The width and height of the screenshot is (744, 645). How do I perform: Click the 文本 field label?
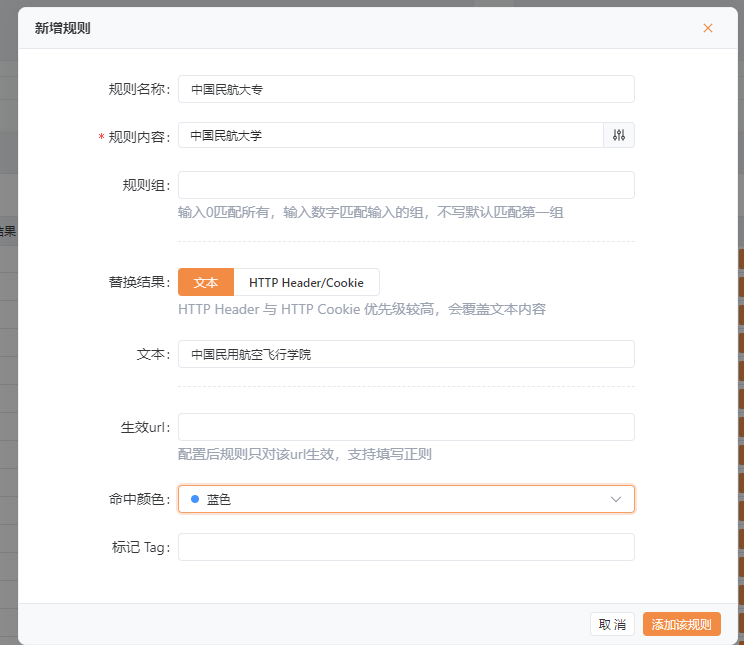[x=153, y=354]
